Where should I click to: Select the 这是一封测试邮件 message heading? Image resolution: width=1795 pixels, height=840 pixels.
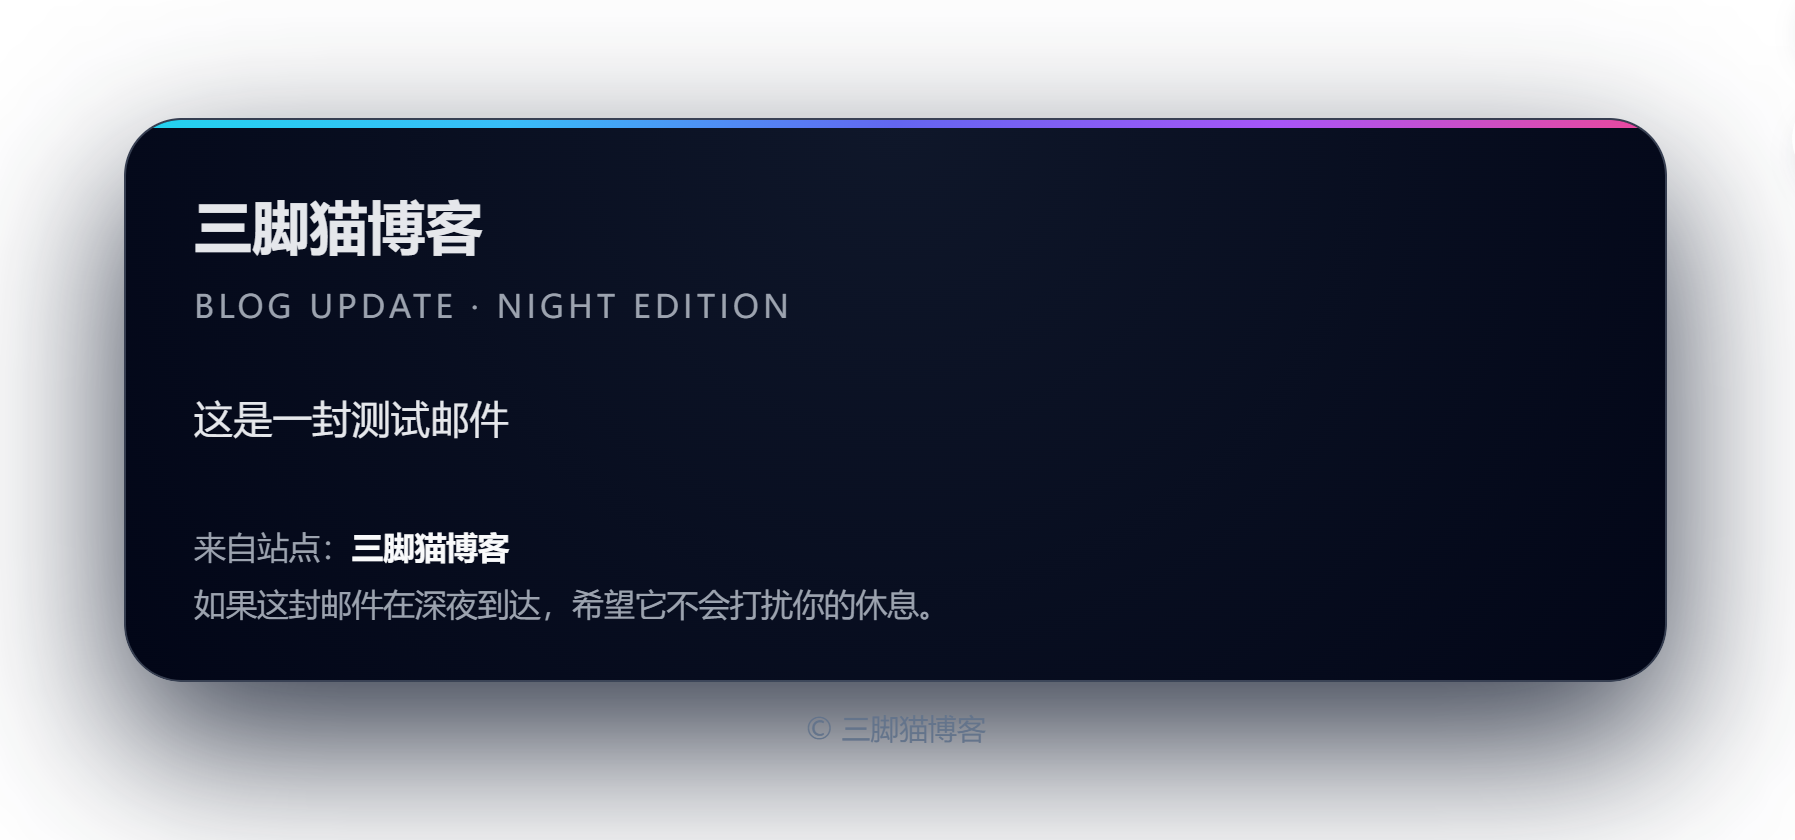point(351,420)
